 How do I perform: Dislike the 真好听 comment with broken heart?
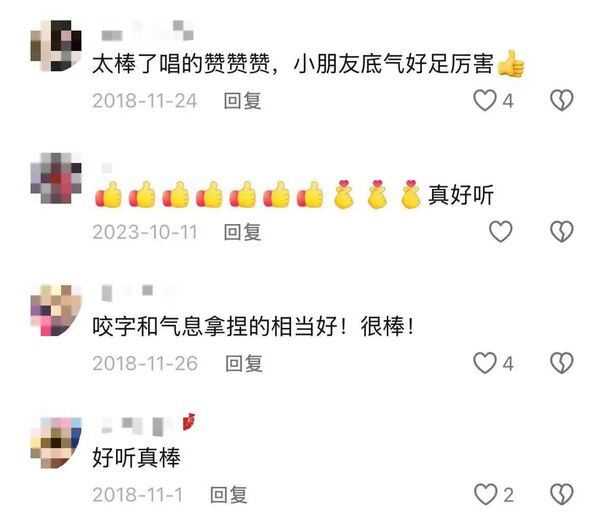click(562, 232)
